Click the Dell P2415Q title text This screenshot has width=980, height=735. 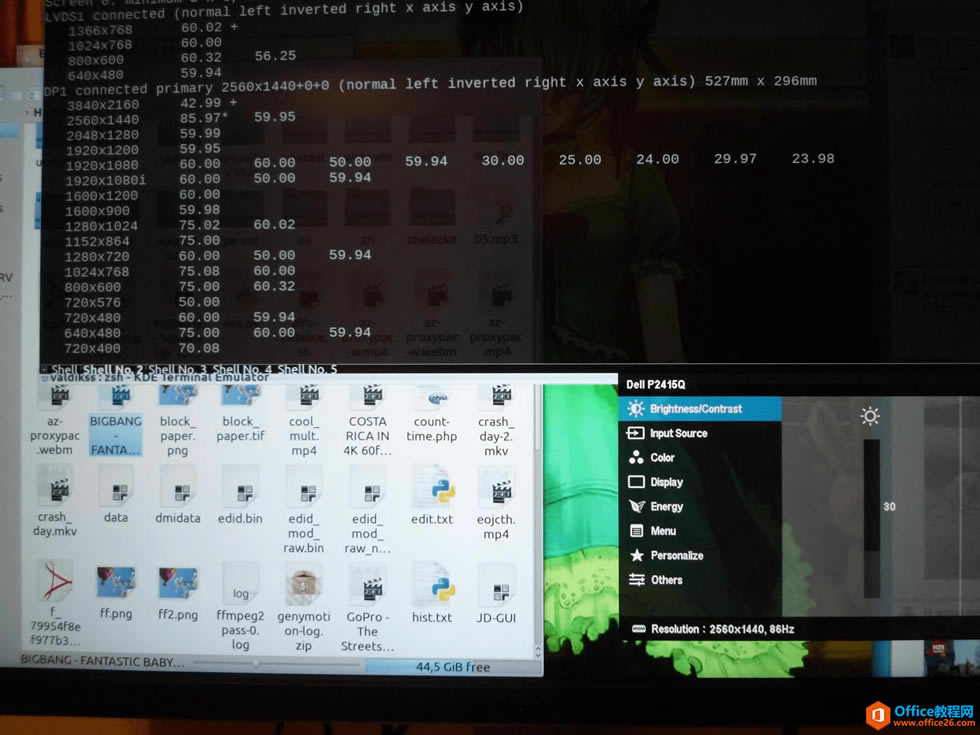(656, 384)
